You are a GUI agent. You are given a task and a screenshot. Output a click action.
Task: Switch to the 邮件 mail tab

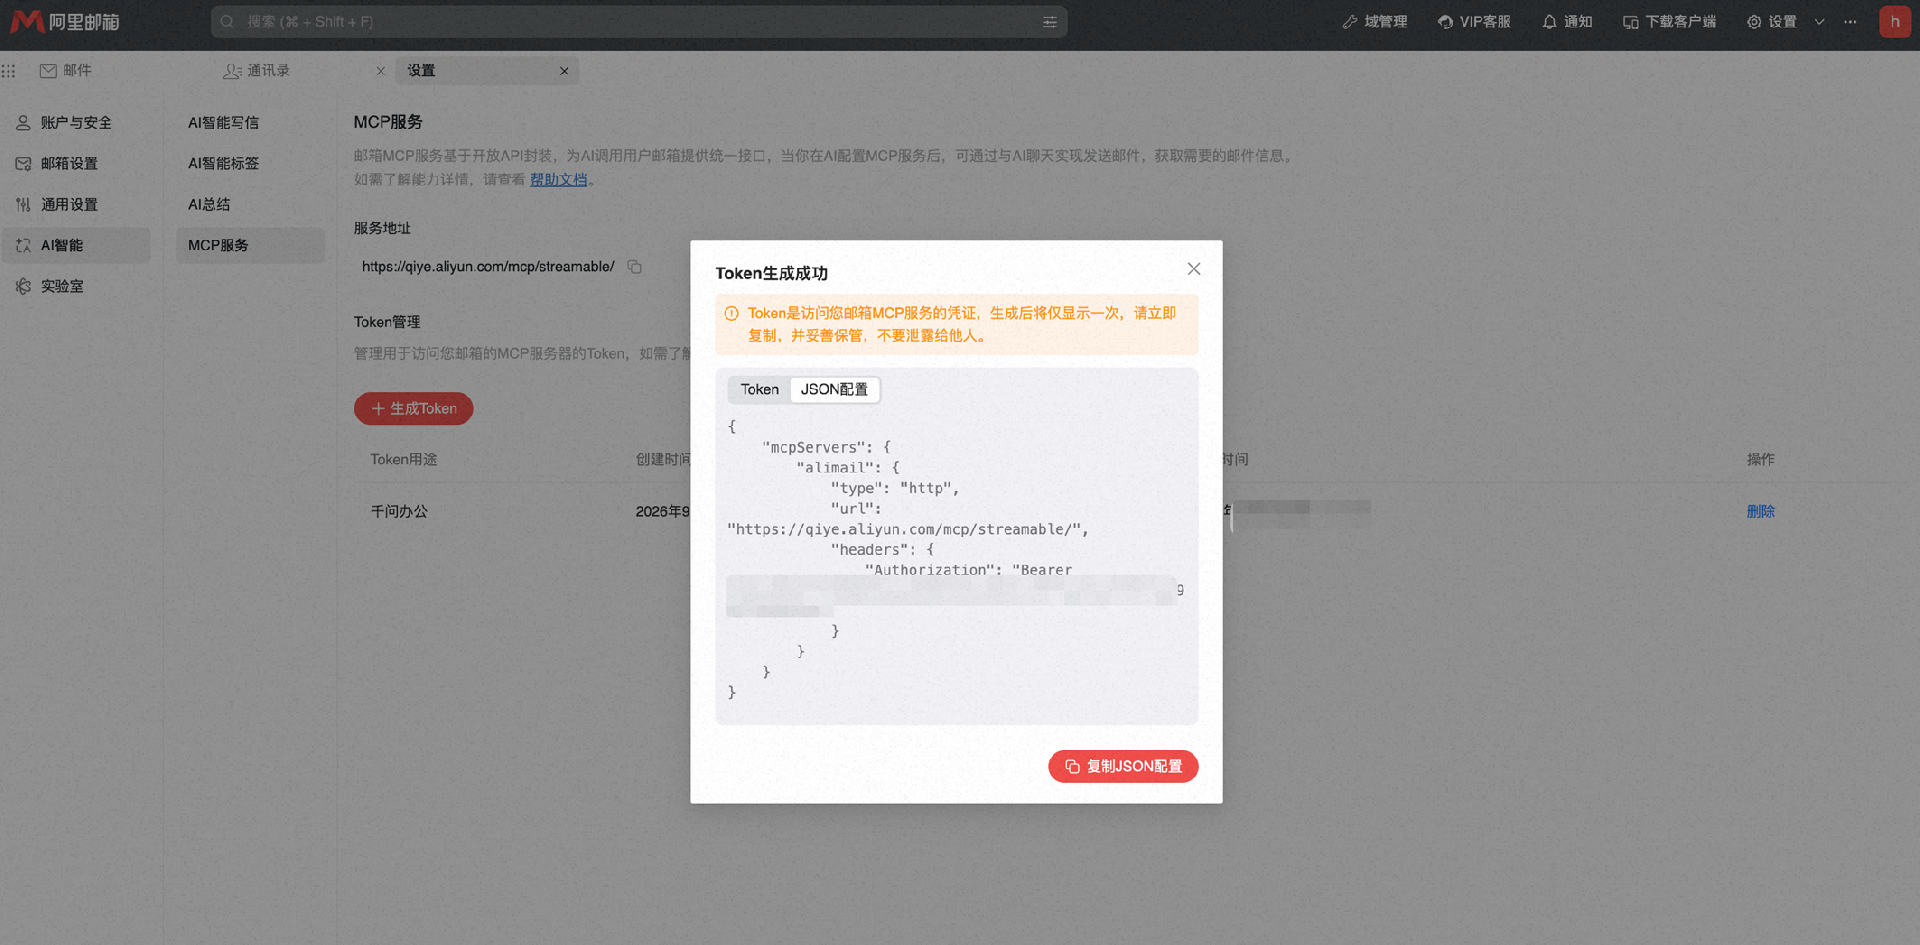click(x=66, y=71)
